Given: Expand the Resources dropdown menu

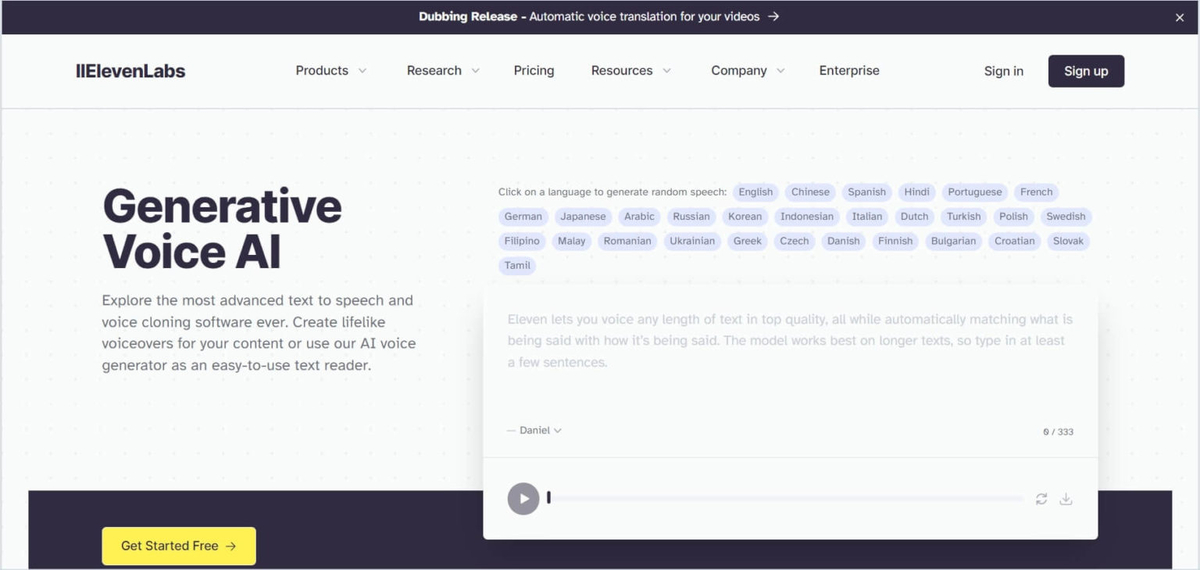Looking at the screenshot, I should [631, 71].
